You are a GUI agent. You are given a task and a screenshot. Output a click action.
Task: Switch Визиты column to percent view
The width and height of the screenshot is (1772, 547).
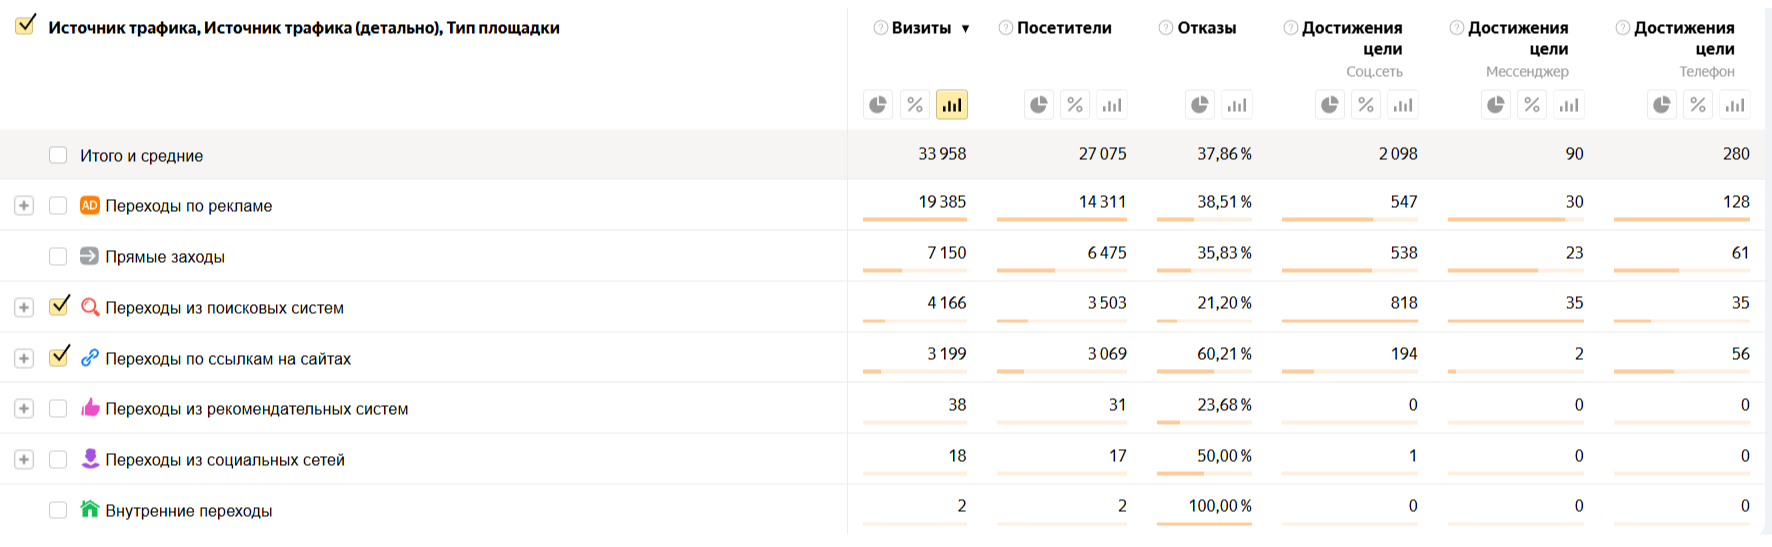(x=915, y=105)
